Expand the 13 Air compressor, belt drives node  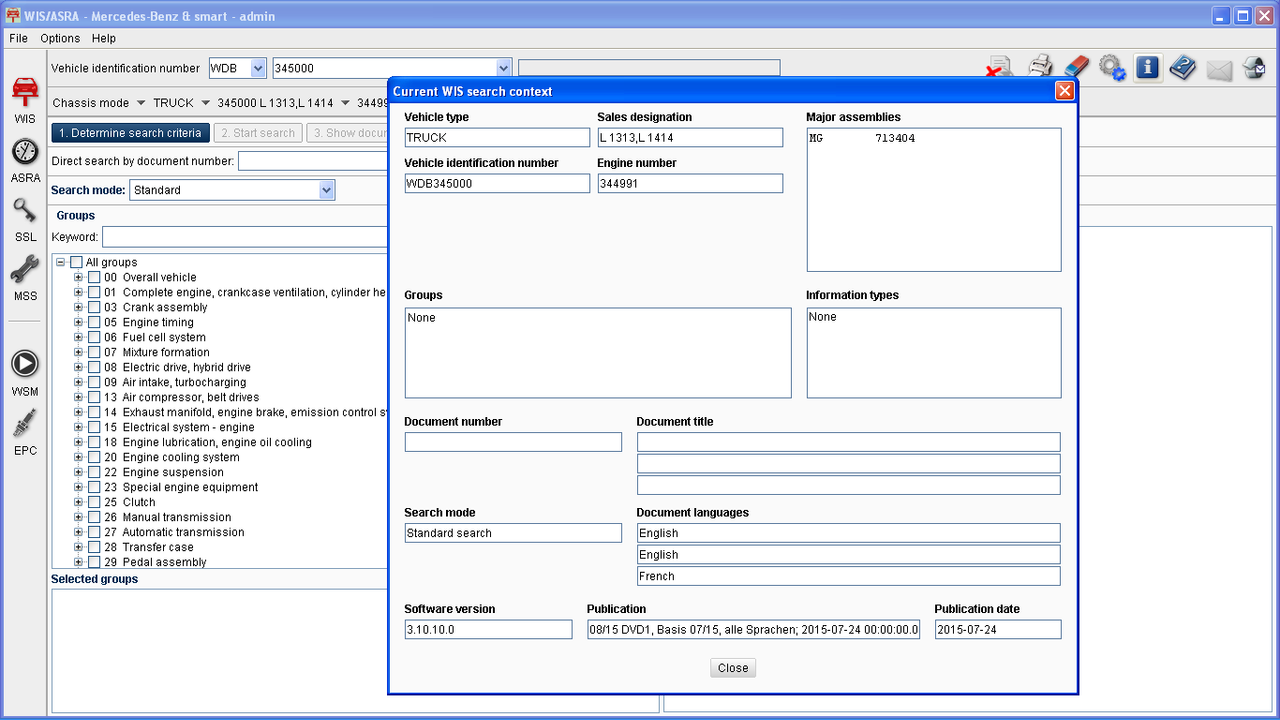pos(79,398)
